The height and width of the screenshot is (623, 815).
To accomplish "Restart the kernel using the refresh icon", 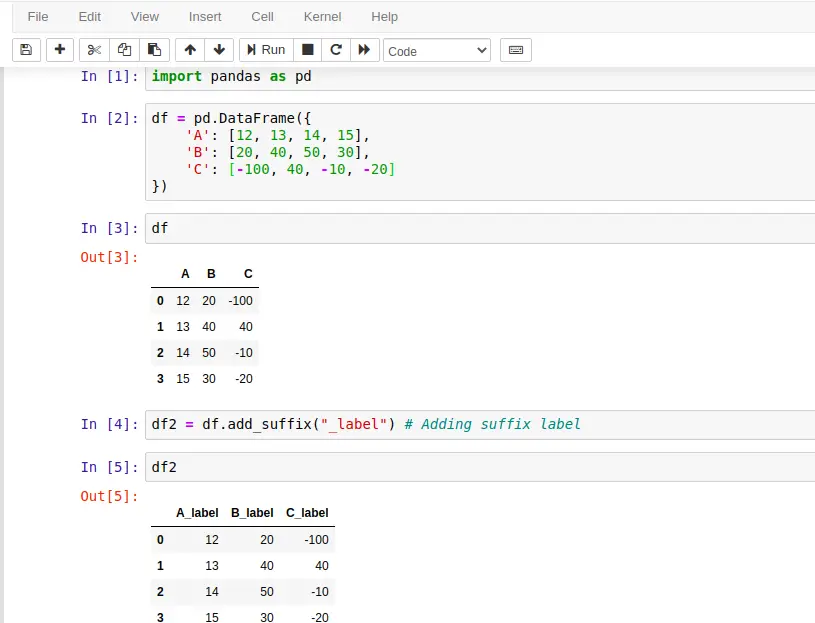I will tap(337, 49).
